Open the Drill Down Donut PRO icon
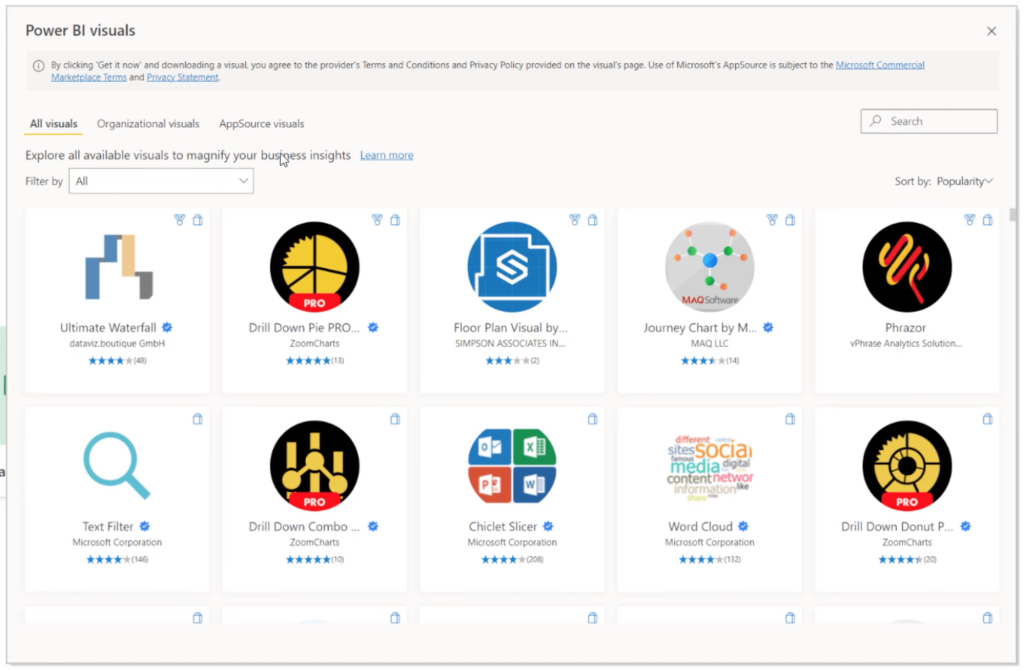The width and height of the screenshot is (1024, 671). pos(907,465)
